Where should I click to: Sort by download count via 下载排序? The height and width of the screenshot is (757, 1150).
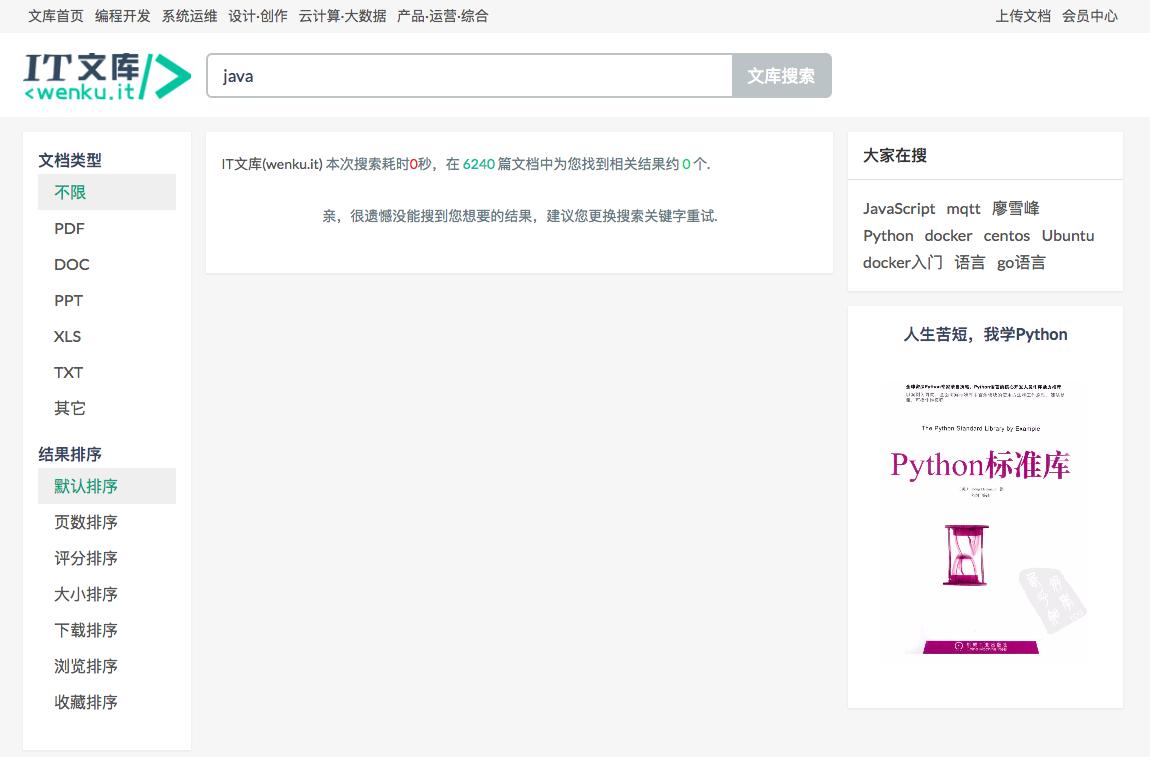coord(84,630)
